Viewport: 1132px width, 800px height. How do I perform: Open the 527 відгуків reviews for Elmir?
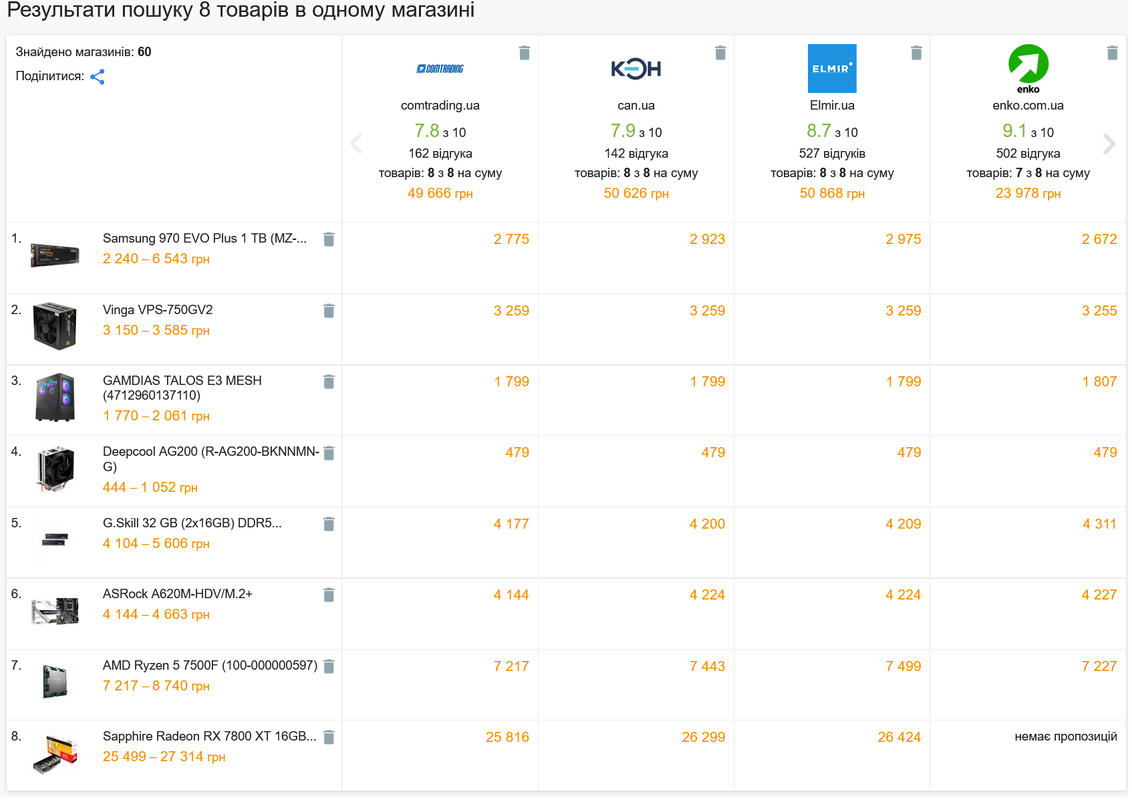(833, 154)
